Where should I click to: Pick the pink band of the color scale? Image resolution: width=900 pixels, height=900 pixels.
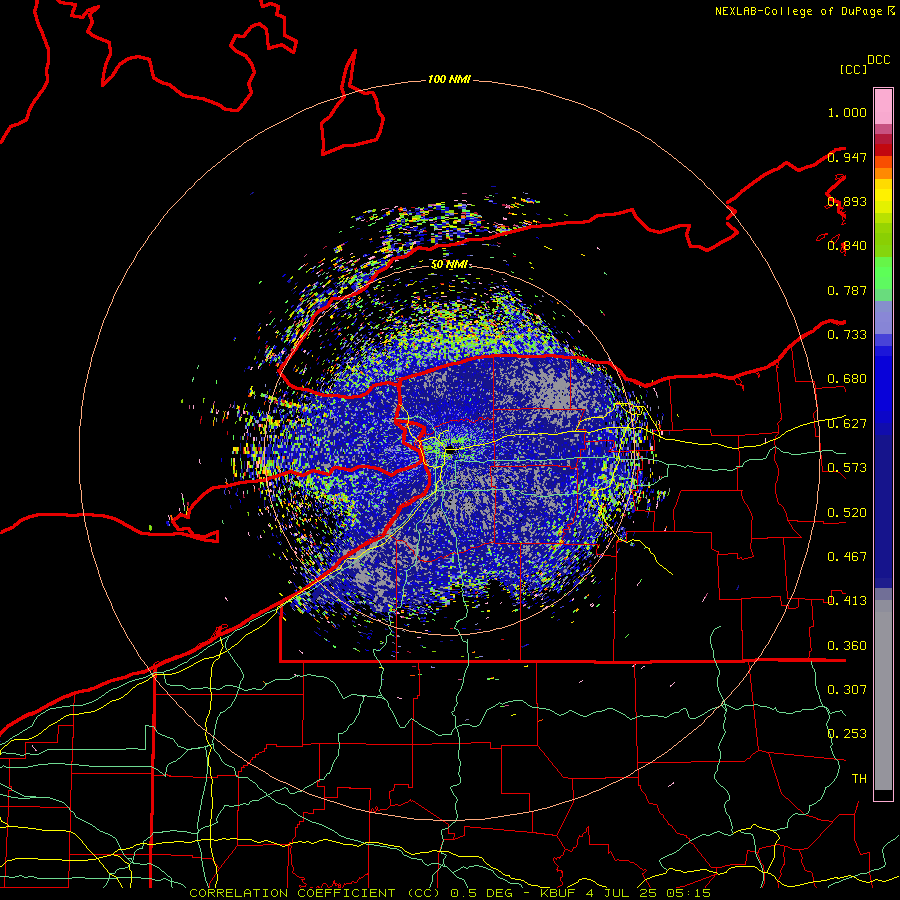(x=883, y=107)
